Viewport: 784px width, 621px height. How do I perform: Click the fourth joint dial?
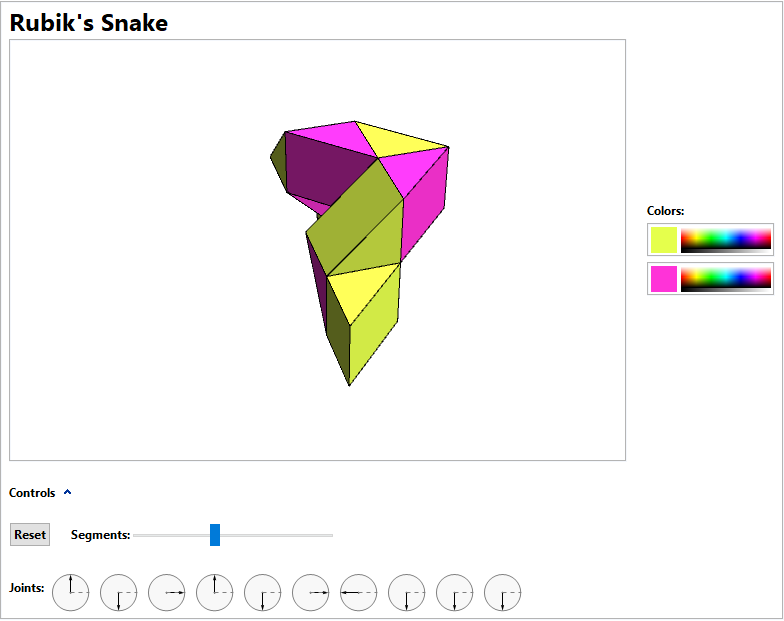[215, 593]
